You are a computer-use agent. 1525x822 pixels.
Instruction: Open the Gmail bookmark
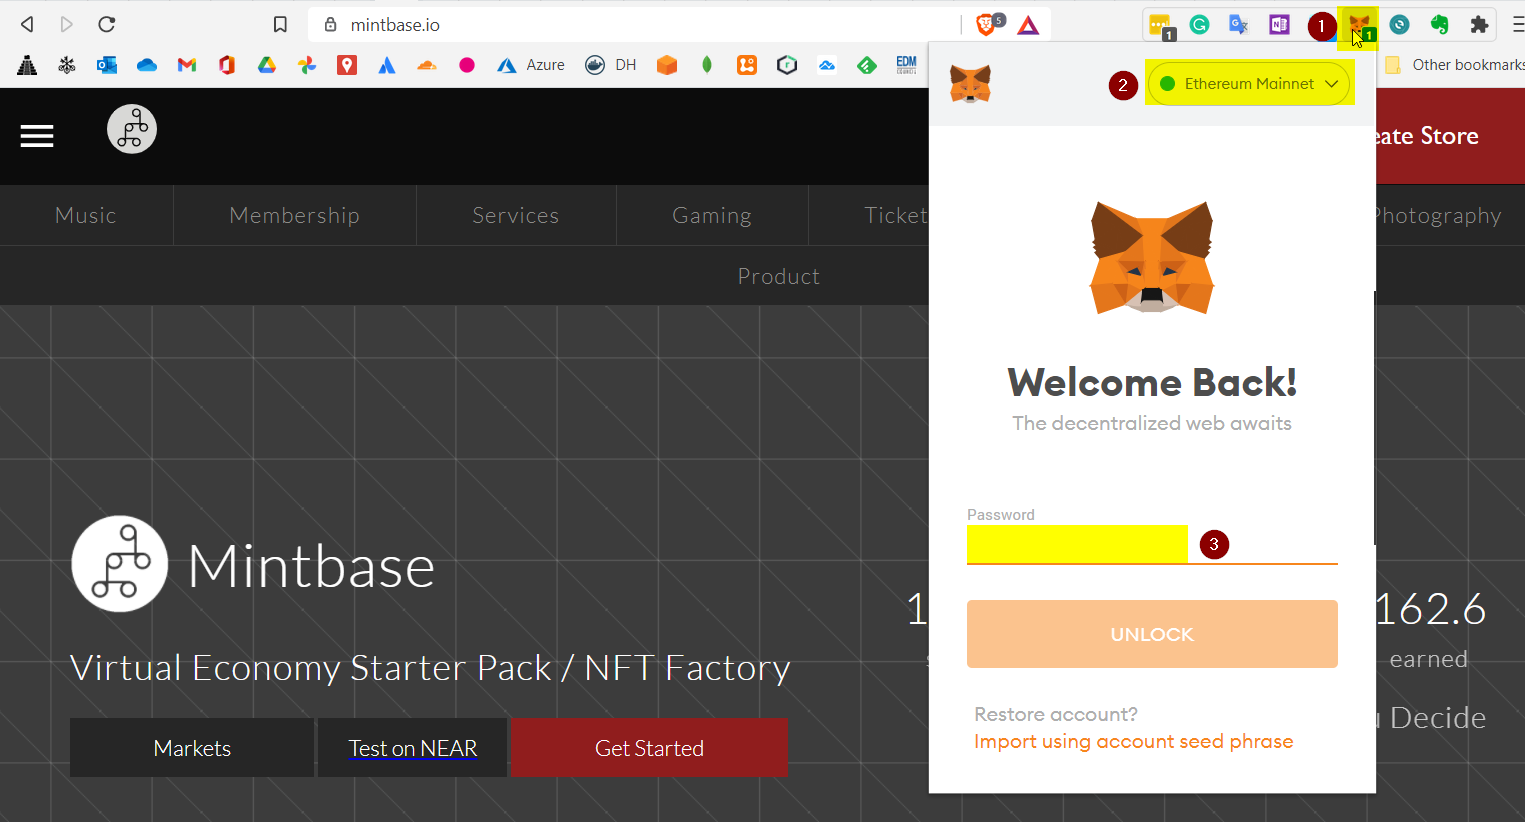click(187, 65)
